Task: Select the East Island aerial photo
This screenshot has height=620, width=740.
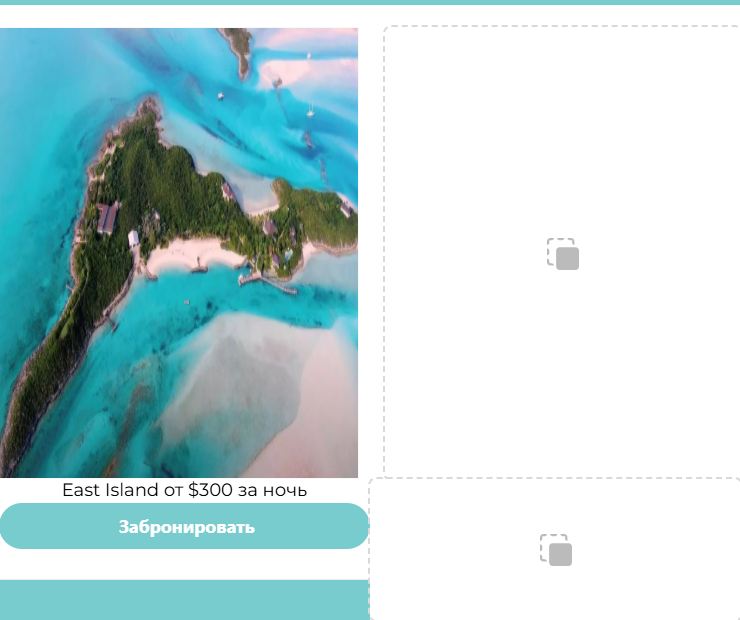Action: click(x=179, y=253)
